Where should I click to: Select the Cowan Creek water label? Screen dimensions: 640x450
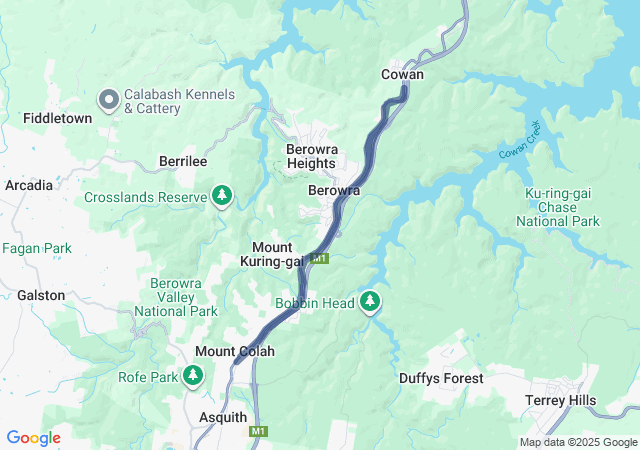[520, 140]
